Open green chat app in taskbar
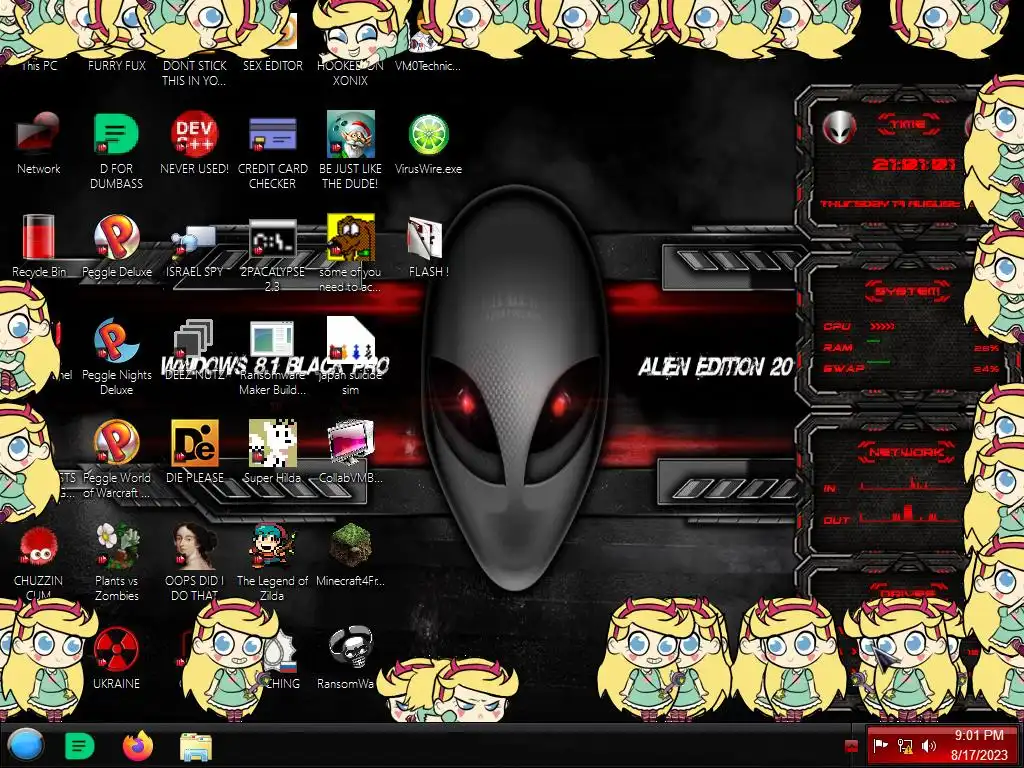Screen dimensions: 1024x768 click(x=80, y=746)
